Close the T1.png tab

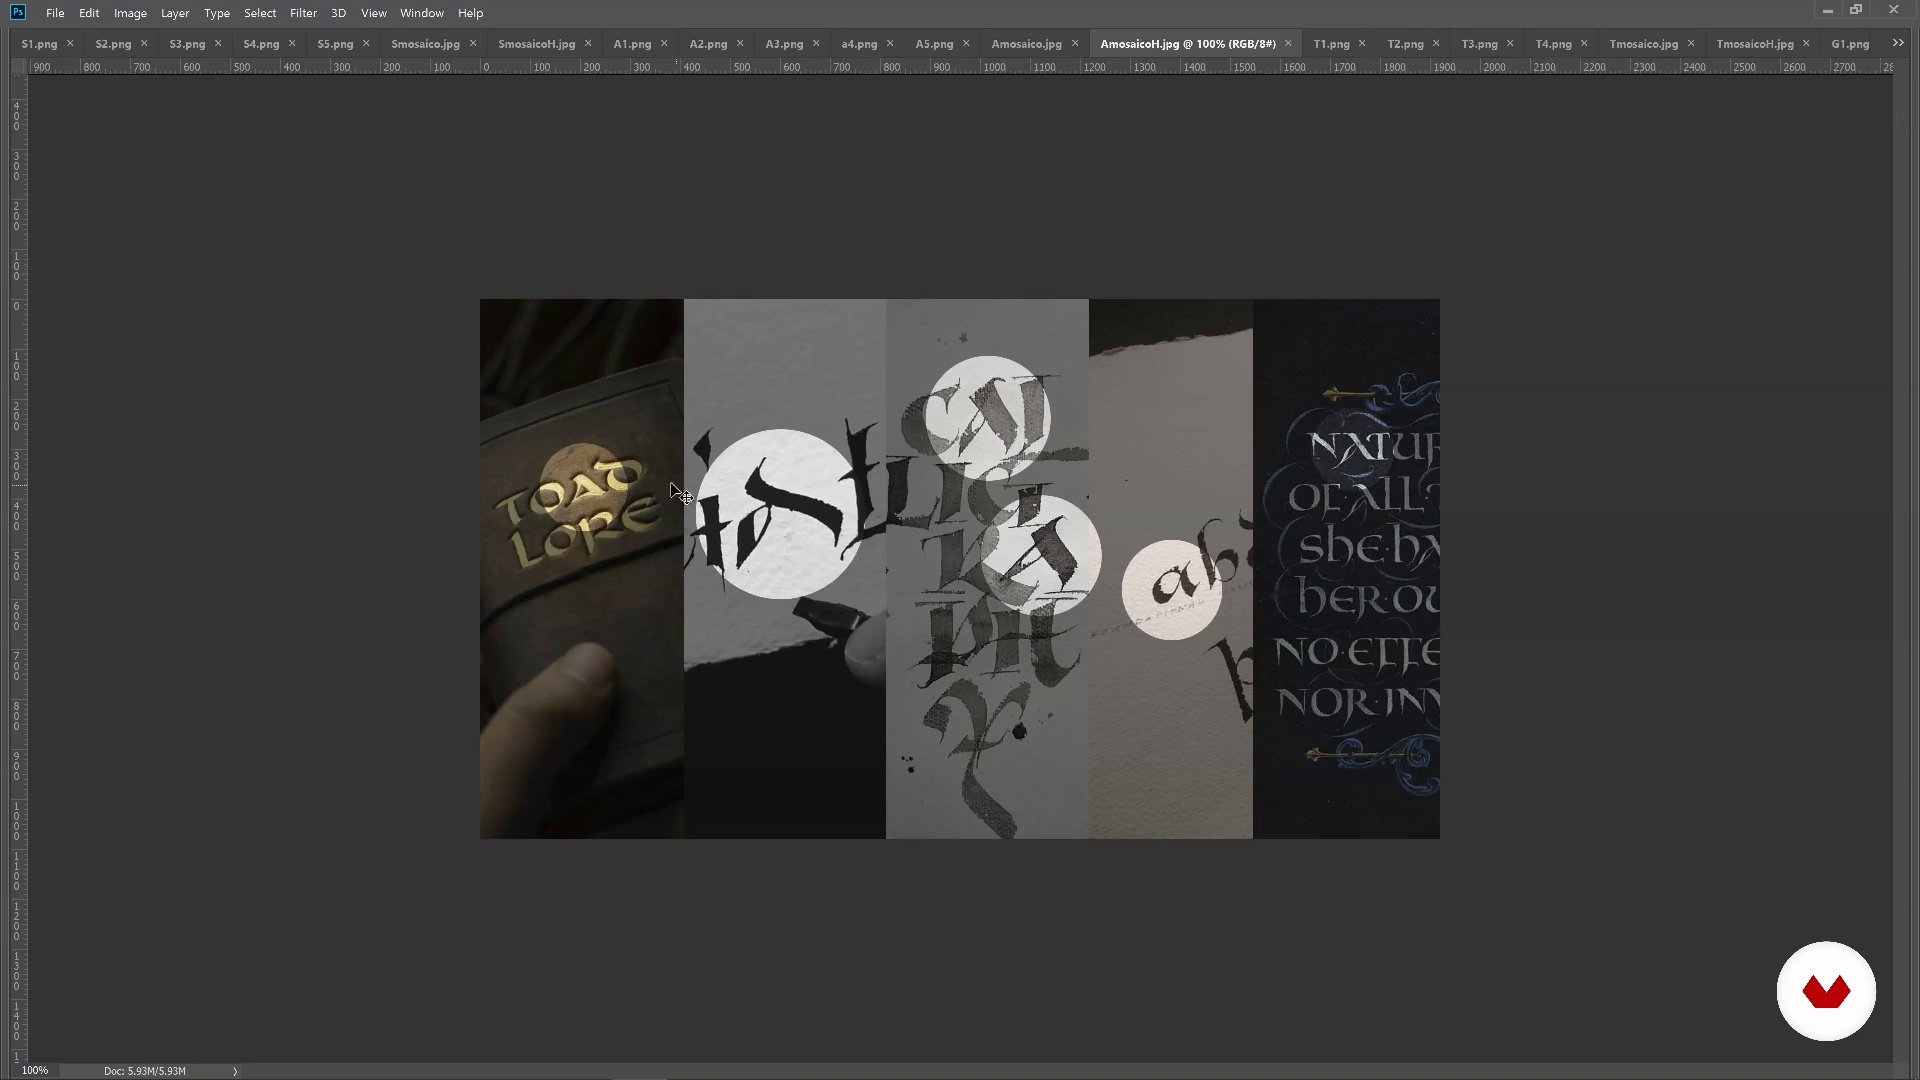coord(1362,43)
